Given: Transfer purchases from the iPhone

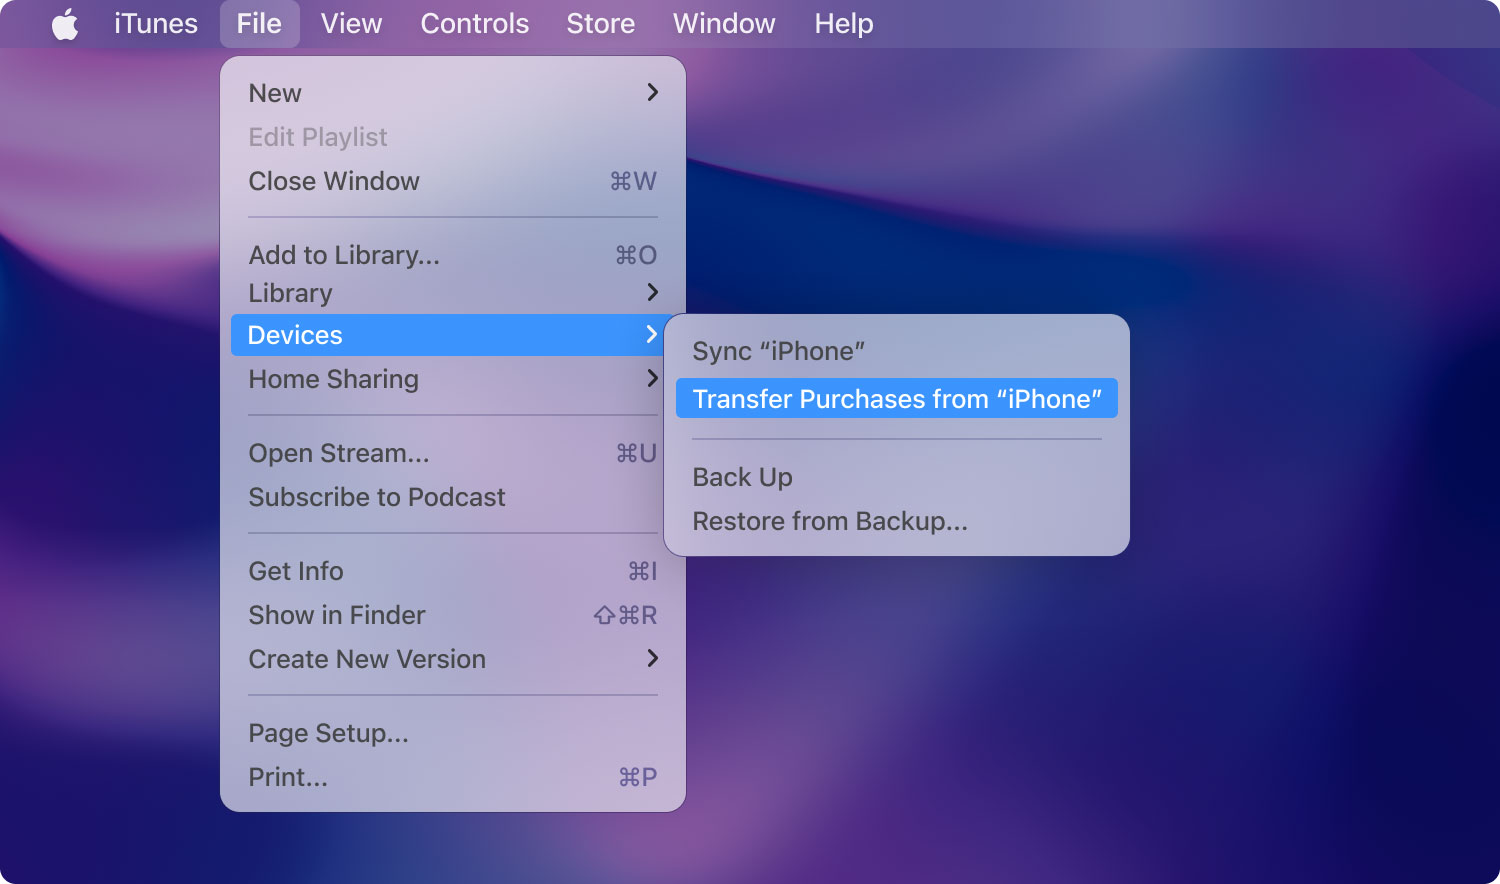Looking at the screenshot, I should coord(896,399).
